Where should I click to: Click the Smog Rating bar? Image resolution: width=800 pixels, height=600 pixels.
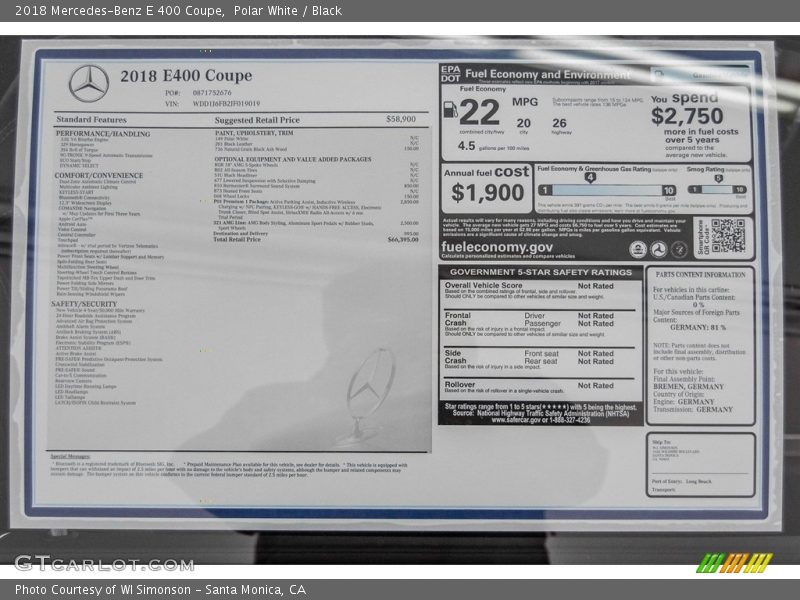coord(717,189)
